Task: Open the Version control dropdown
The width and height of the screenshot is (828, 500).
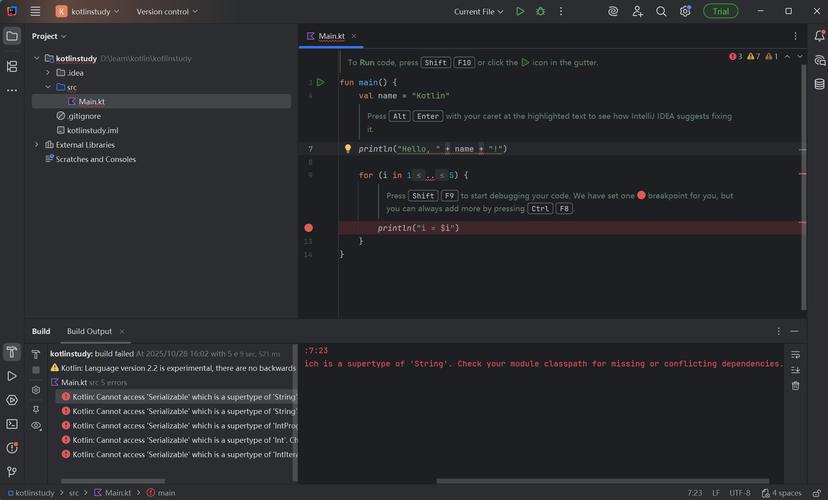Action: click(x=167, y=12)
